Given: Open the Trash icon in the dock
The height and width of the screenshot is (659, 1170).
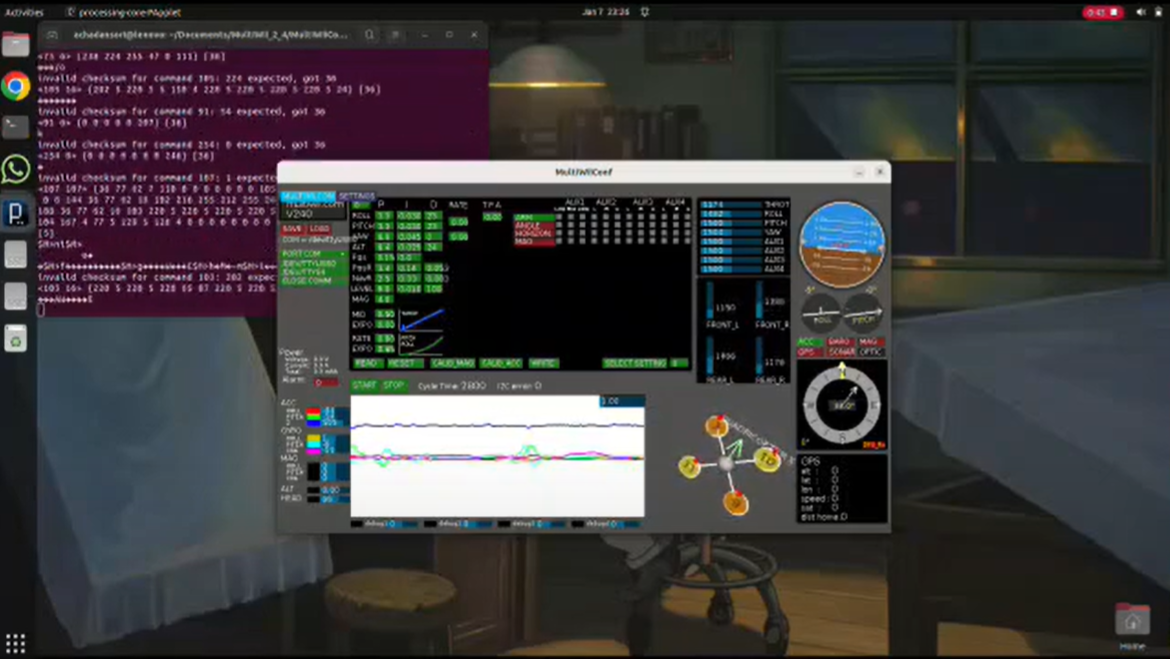Looking at the screenshot, I should click(15, 339).
